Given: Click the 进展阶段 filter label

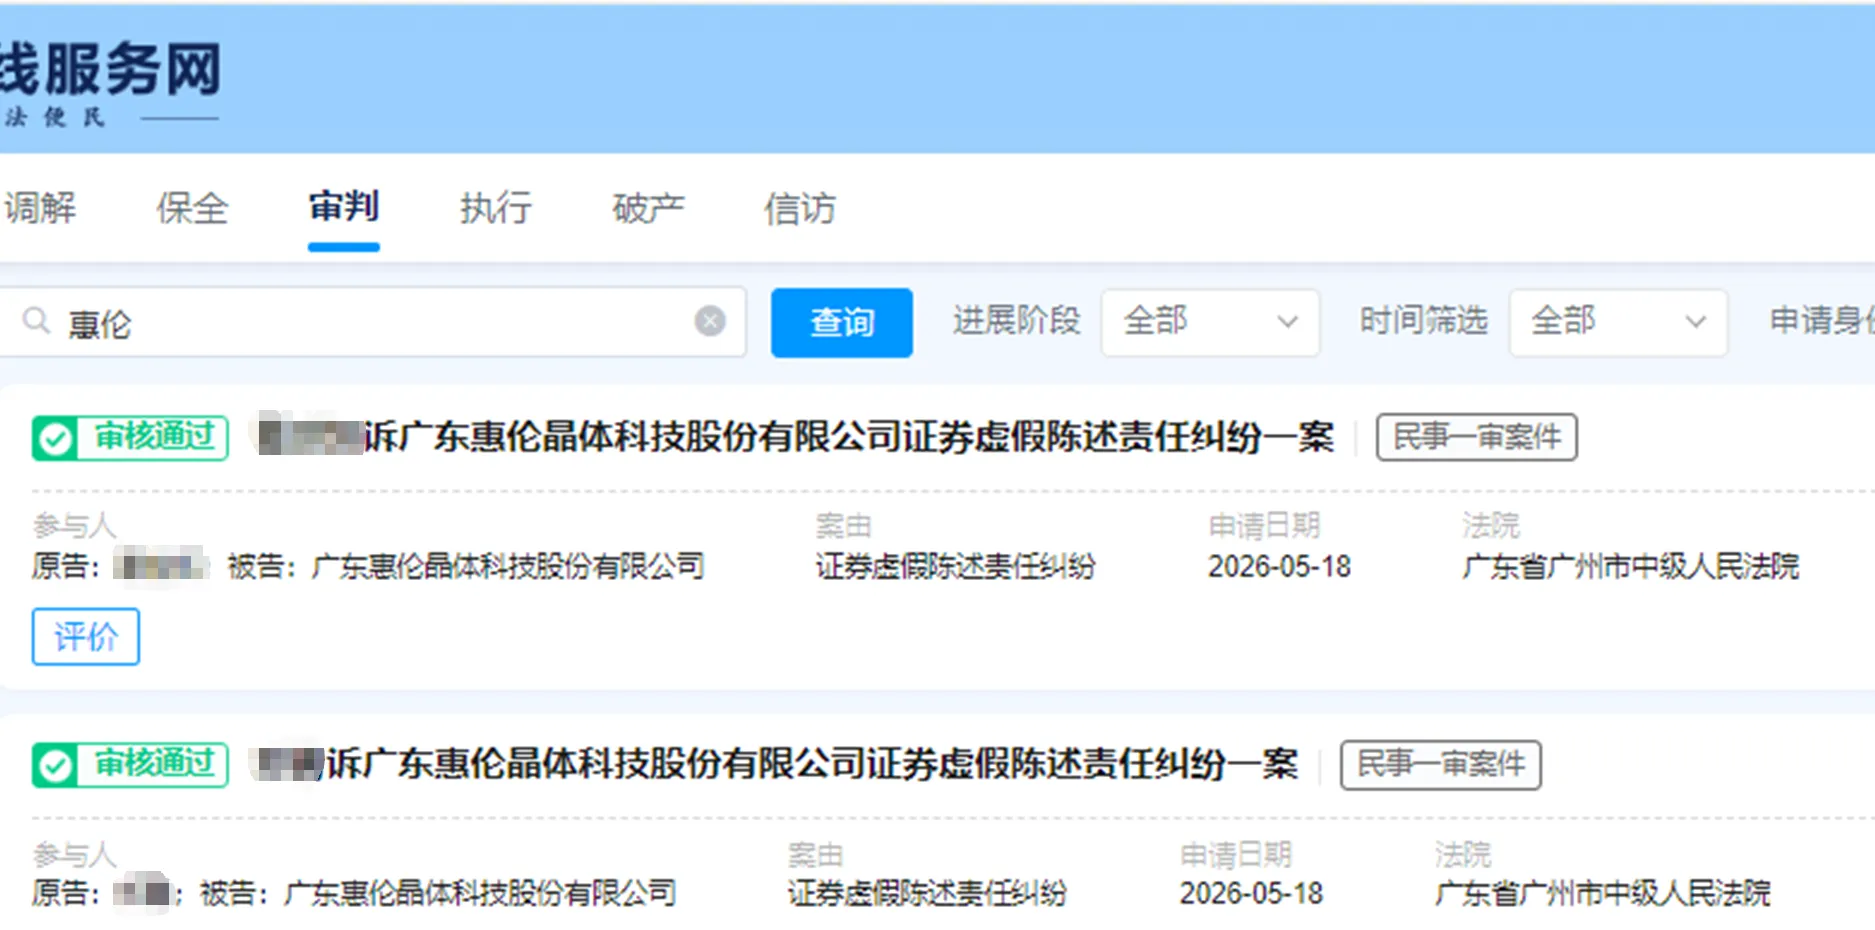Looking at the screenshot, I should [1017, 321].
